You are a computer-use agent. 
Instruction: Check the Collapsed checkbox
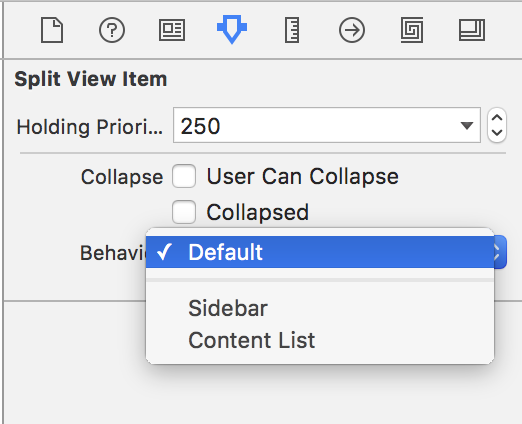184,212
